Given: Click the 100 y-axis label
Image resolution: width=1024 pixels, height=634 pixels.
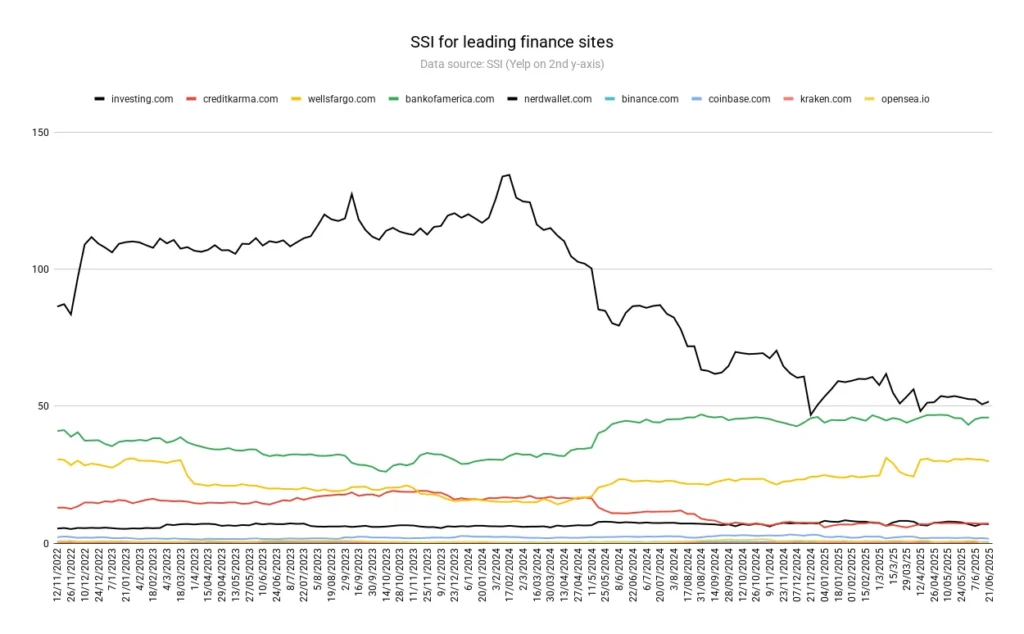Looking at the screenshot, I should click(40, 269).
